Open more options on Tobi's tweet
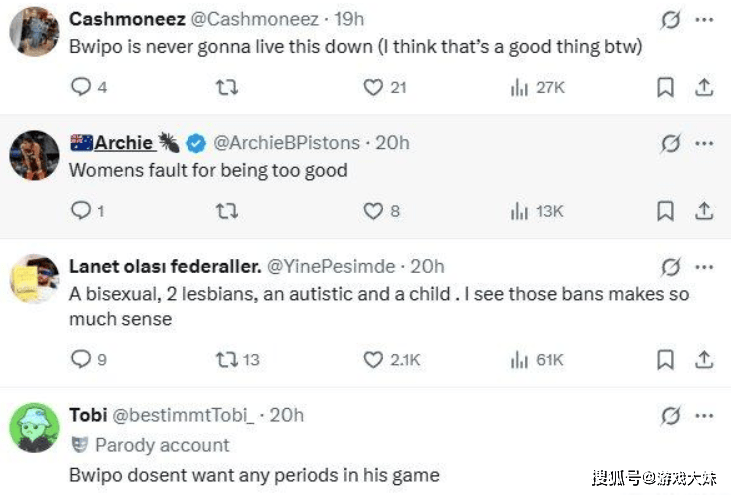This screenshot has height=495, width=731. (x=704, y=415)
